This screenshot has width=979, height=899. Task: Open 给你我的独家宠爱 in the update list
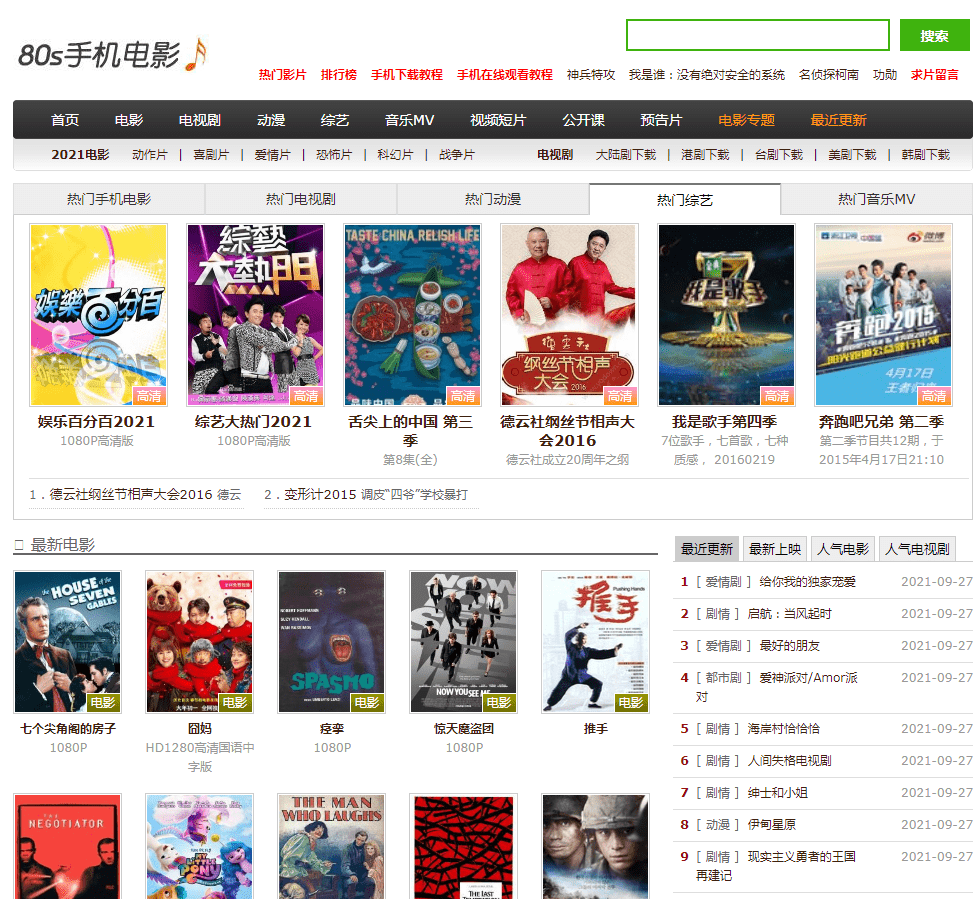click(x=807, y=582)
